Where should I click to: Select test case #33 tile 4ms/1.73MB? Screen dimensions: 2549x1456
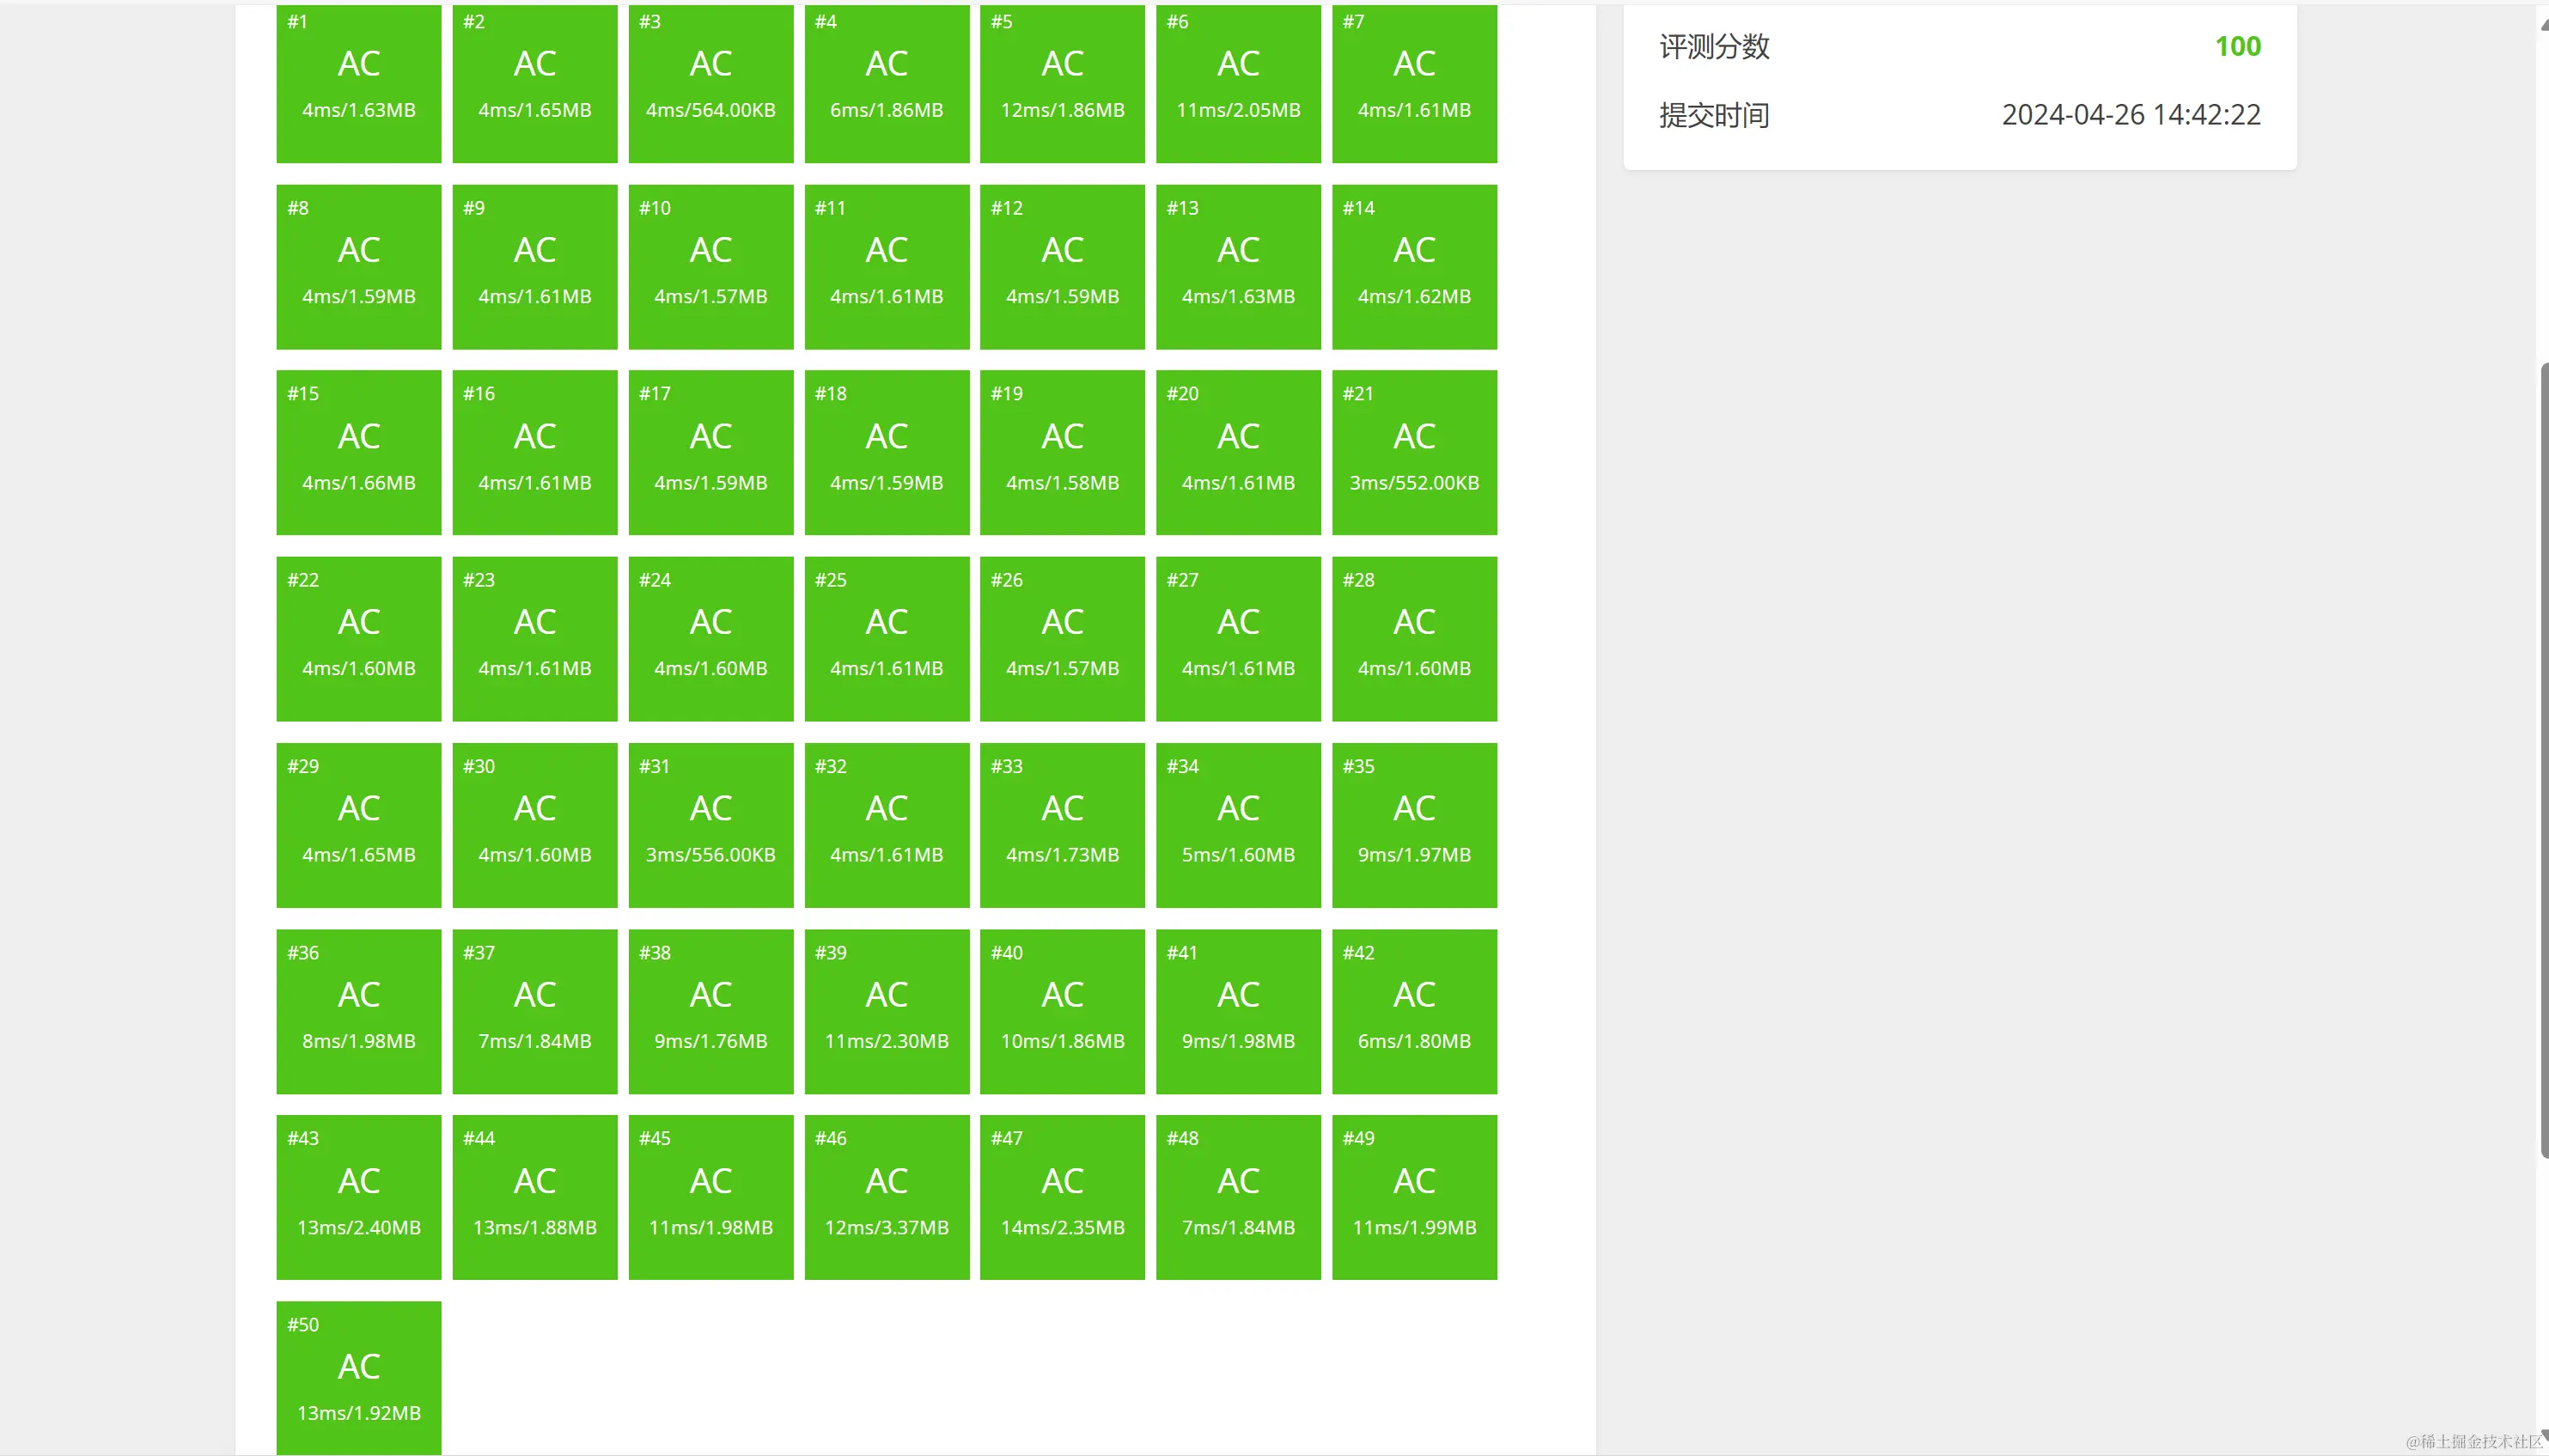click(x=1062, y=824)
